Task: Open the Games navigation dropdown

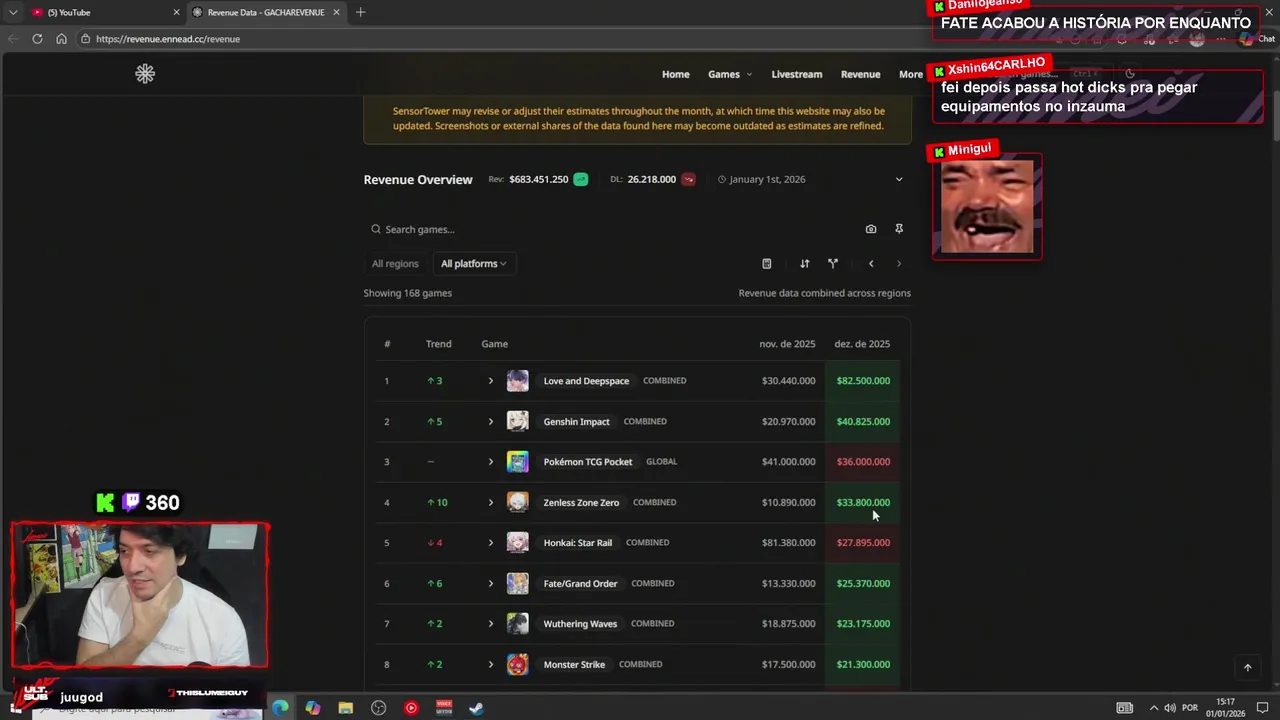Action: tap(730, 74)
